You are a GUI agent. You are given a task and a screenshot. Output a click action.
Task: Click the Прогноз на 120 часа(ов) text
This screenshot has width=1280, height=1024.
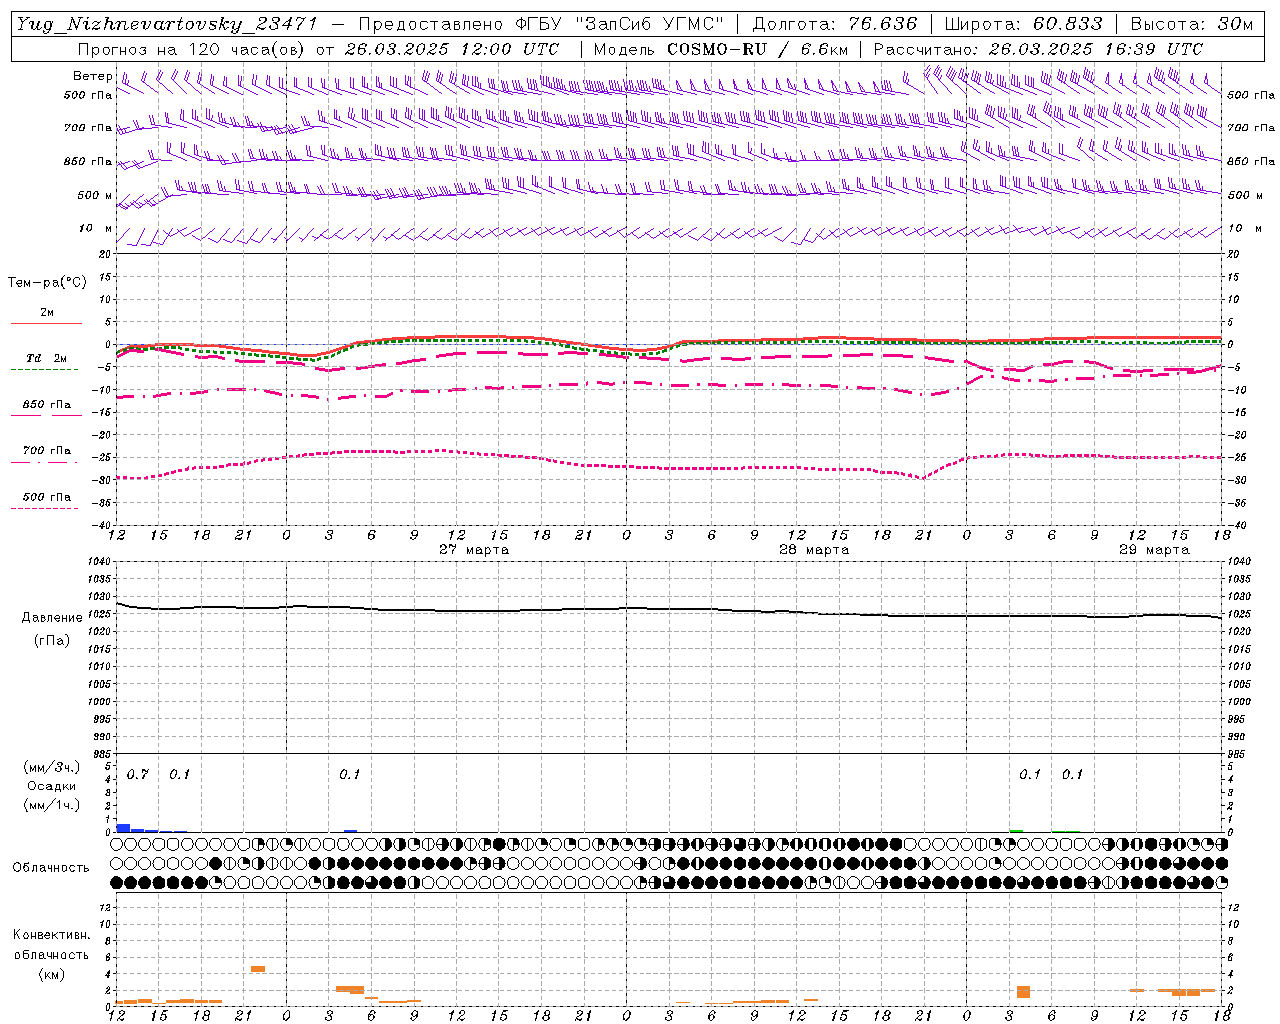[x=192, y=49]
